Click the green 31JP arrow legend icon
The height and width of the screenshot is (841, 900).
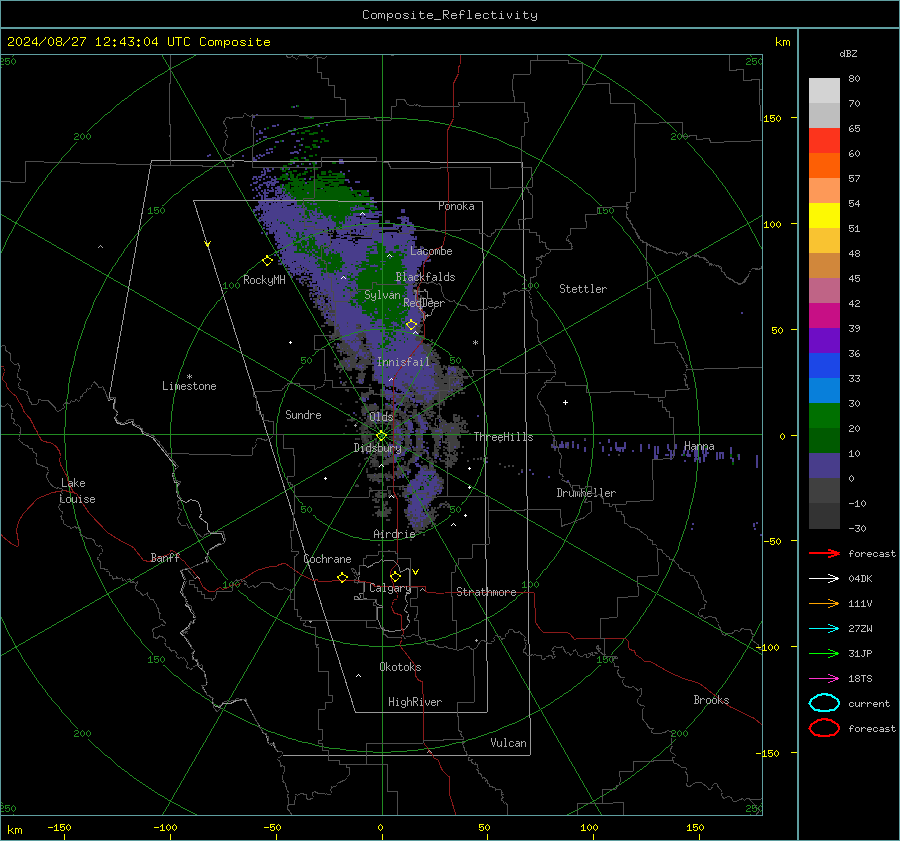[824, 653]
